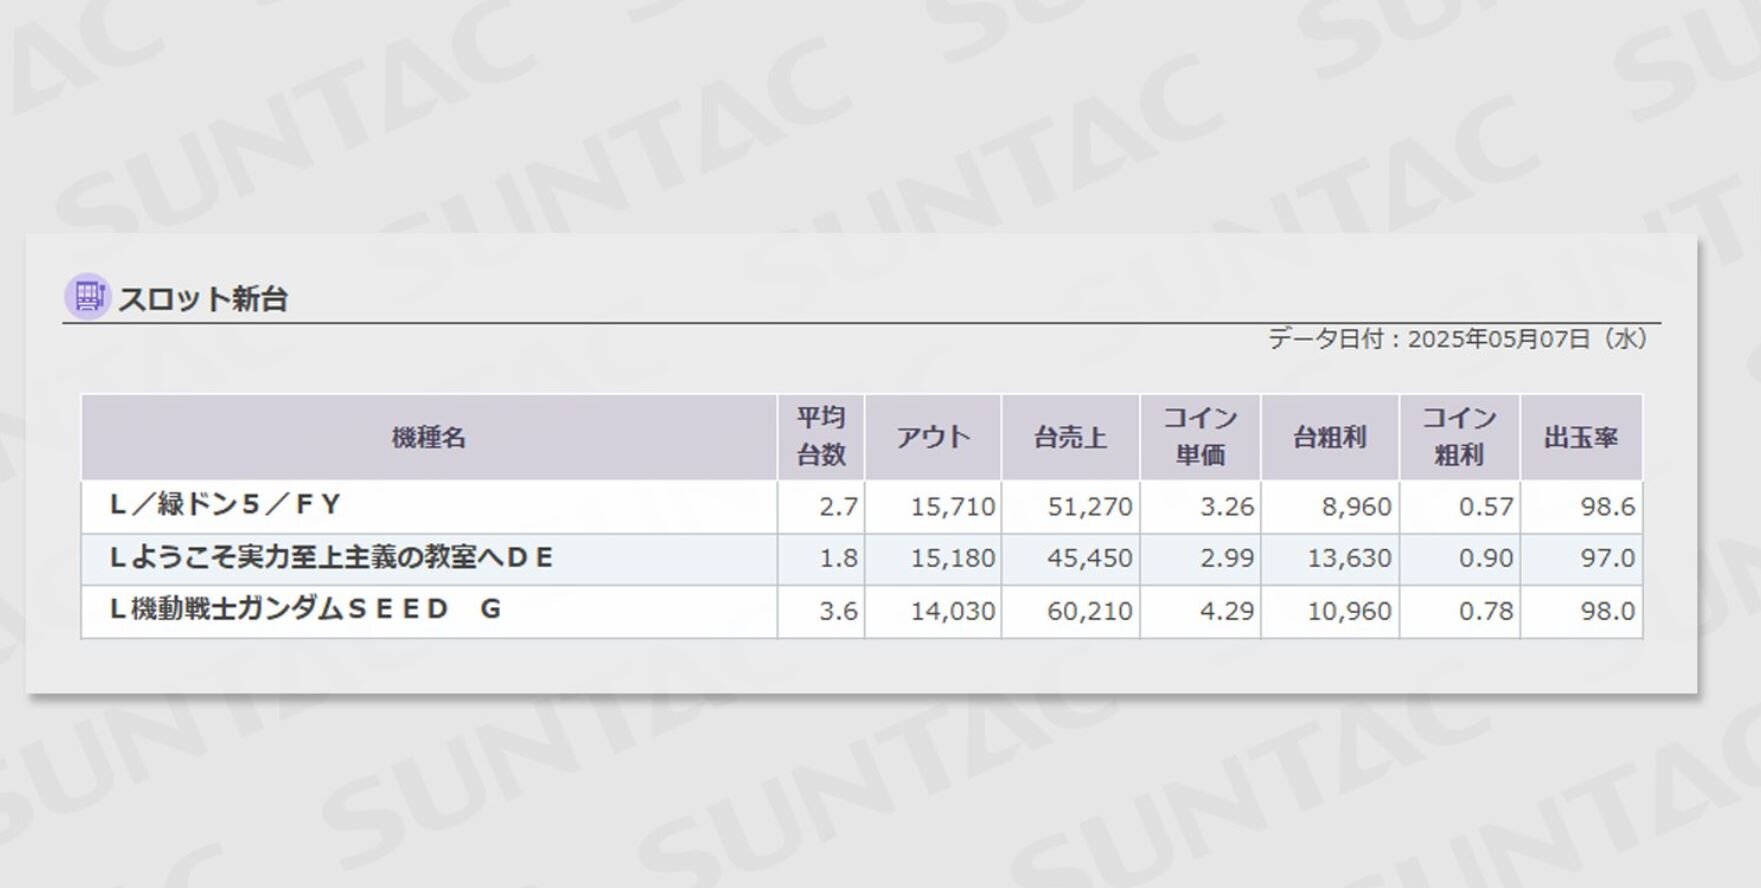Click gross profit value 8,960

click(1357, 507)
